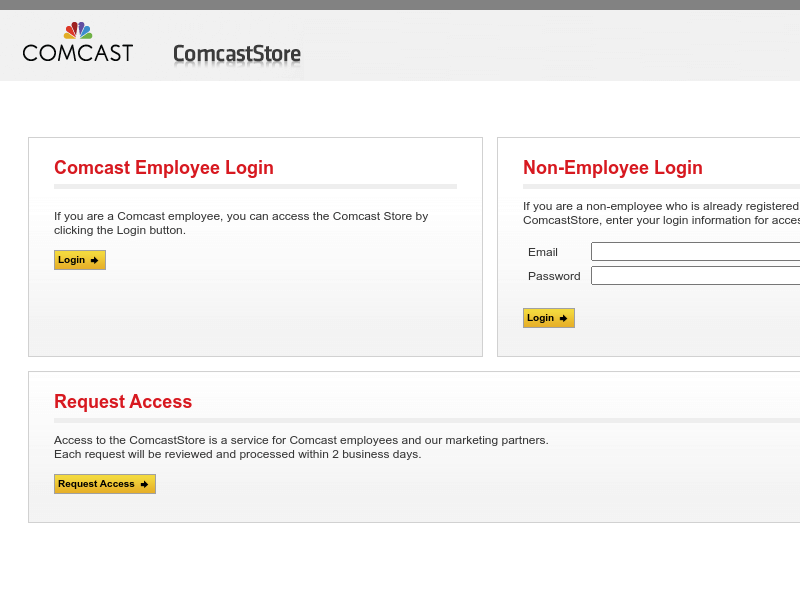The width and height of the screenshot is (800, 600).
Task: Click the Request Access button
Action: coord(105,484)
